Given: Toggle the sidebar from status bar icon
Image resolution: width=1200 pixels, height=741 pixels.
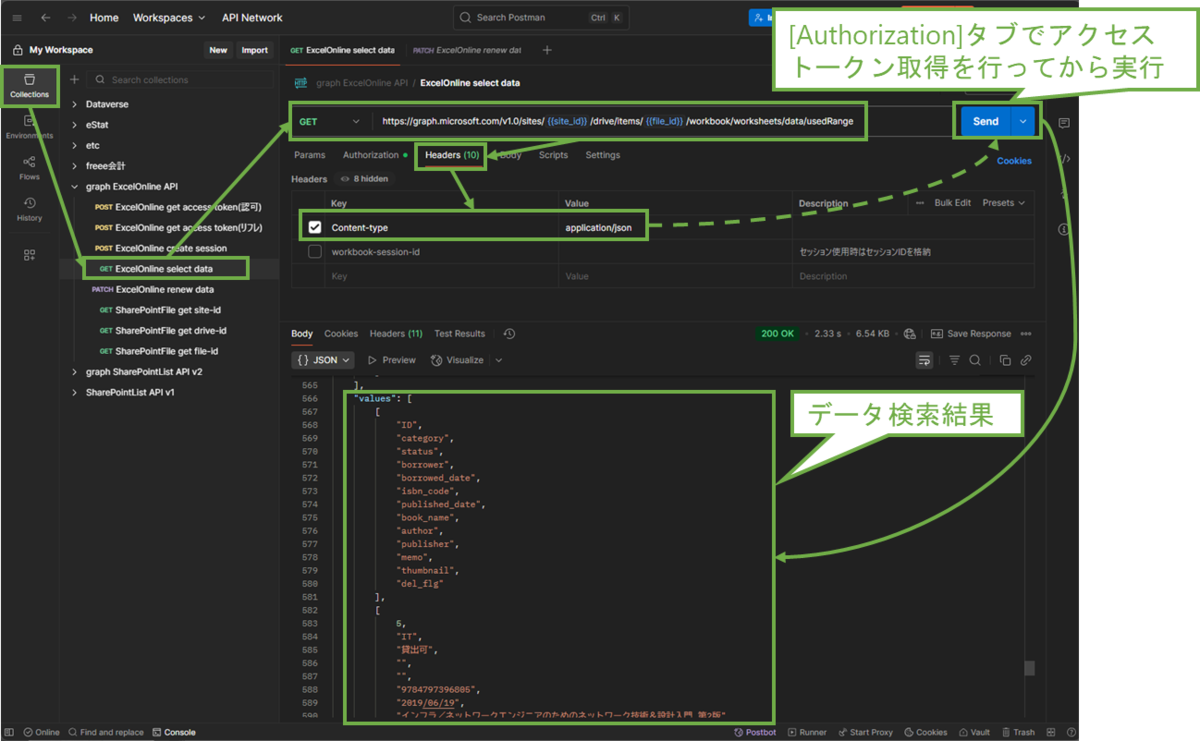Looking at the screenshot, I should point(11,732).
